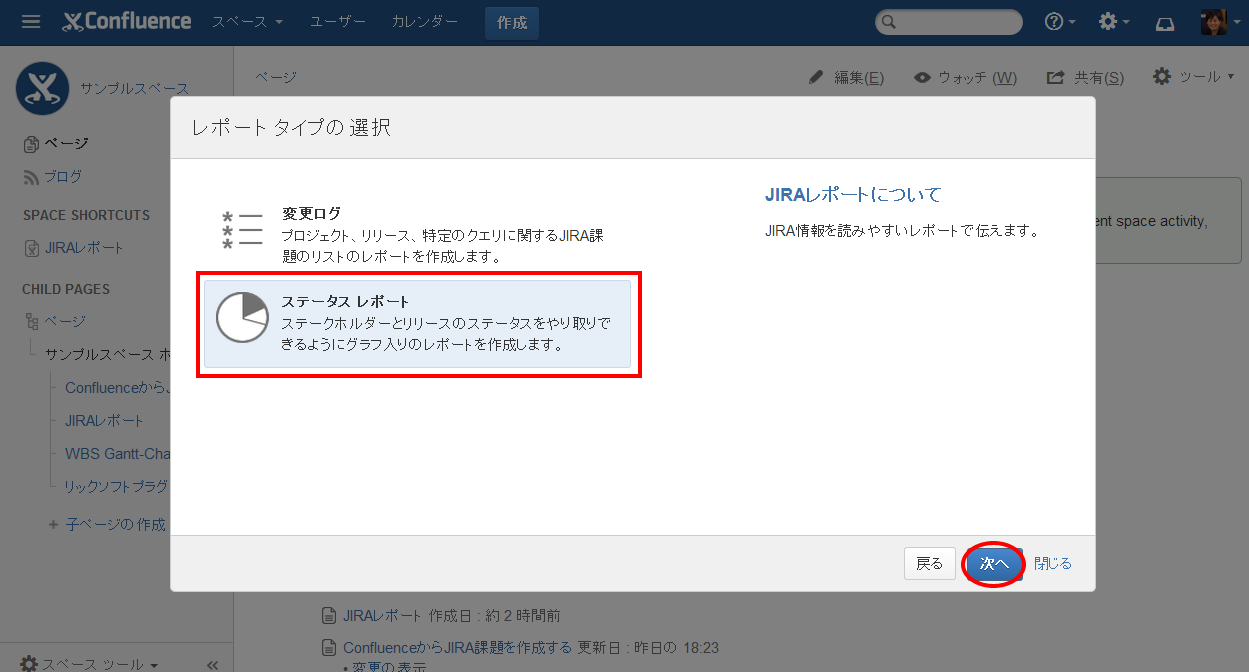Image resolution: width=1249 pixels, height=672 pixels.
Task: Open the ツール dropdown on the page
Action: pyautogui.click(x=1193, y=76)
